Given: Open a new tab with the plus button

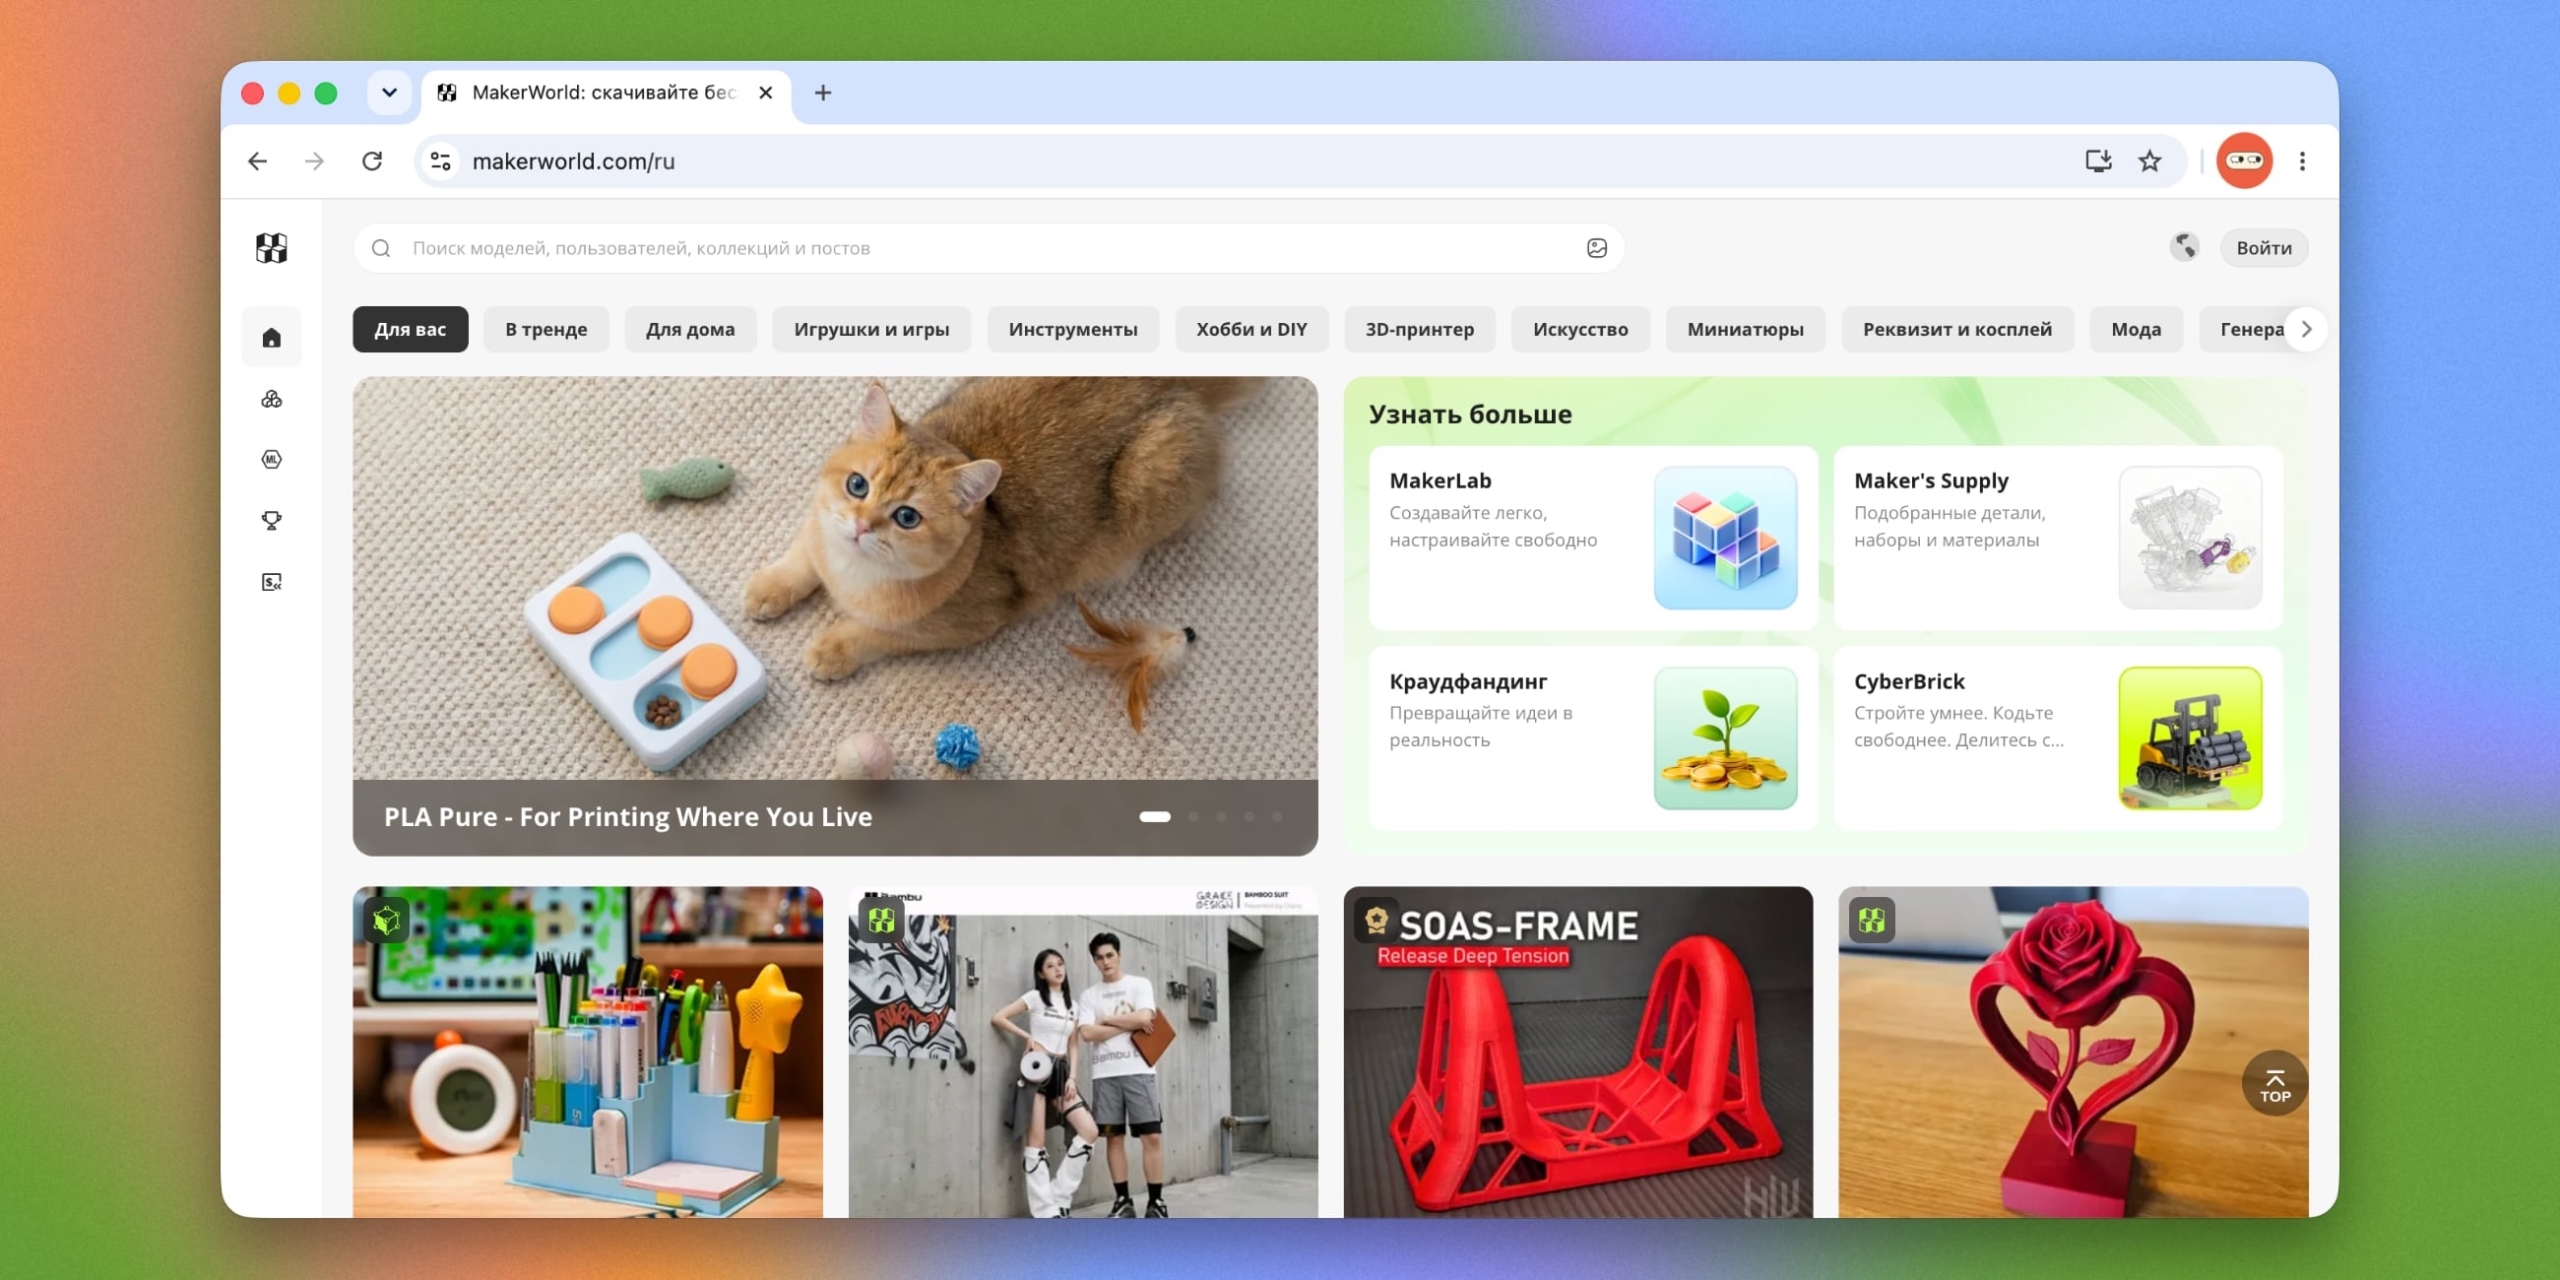Looking at the screenshot, I should tap(822, 93).
